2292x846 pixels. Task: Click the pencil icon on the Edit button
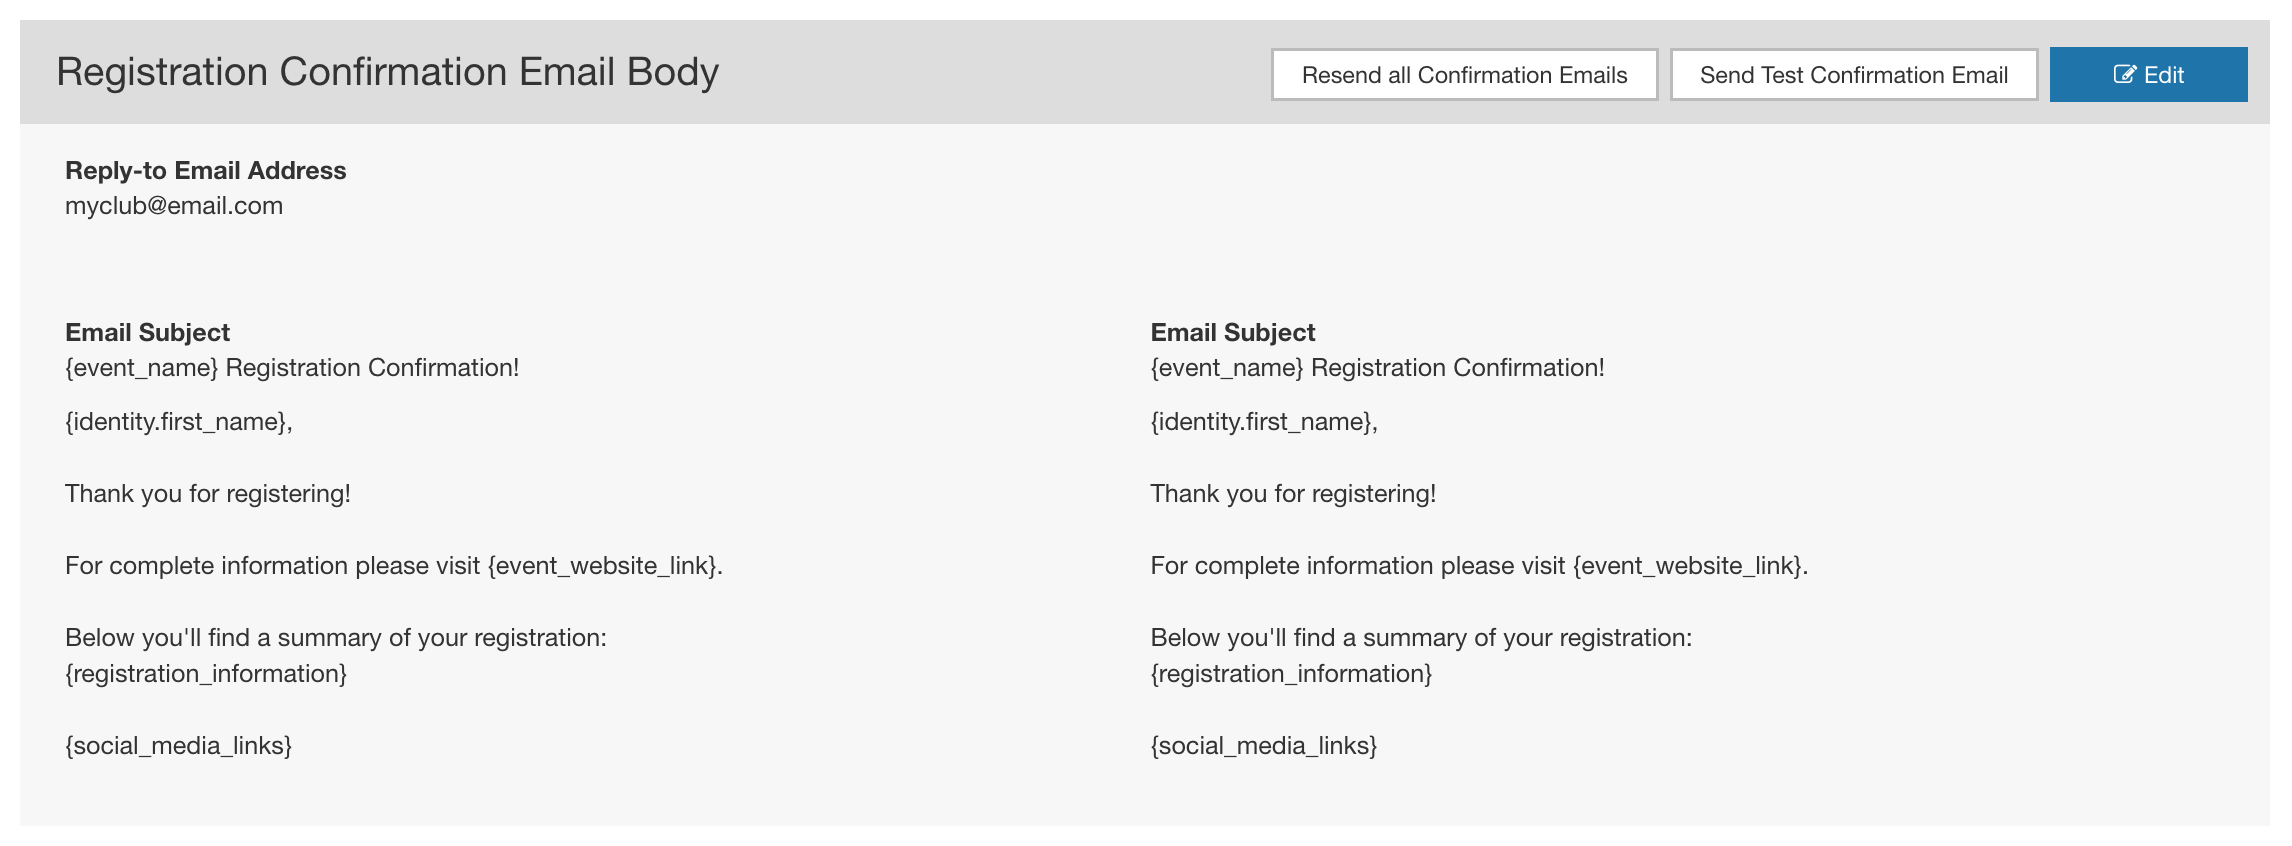[2124, 75]
